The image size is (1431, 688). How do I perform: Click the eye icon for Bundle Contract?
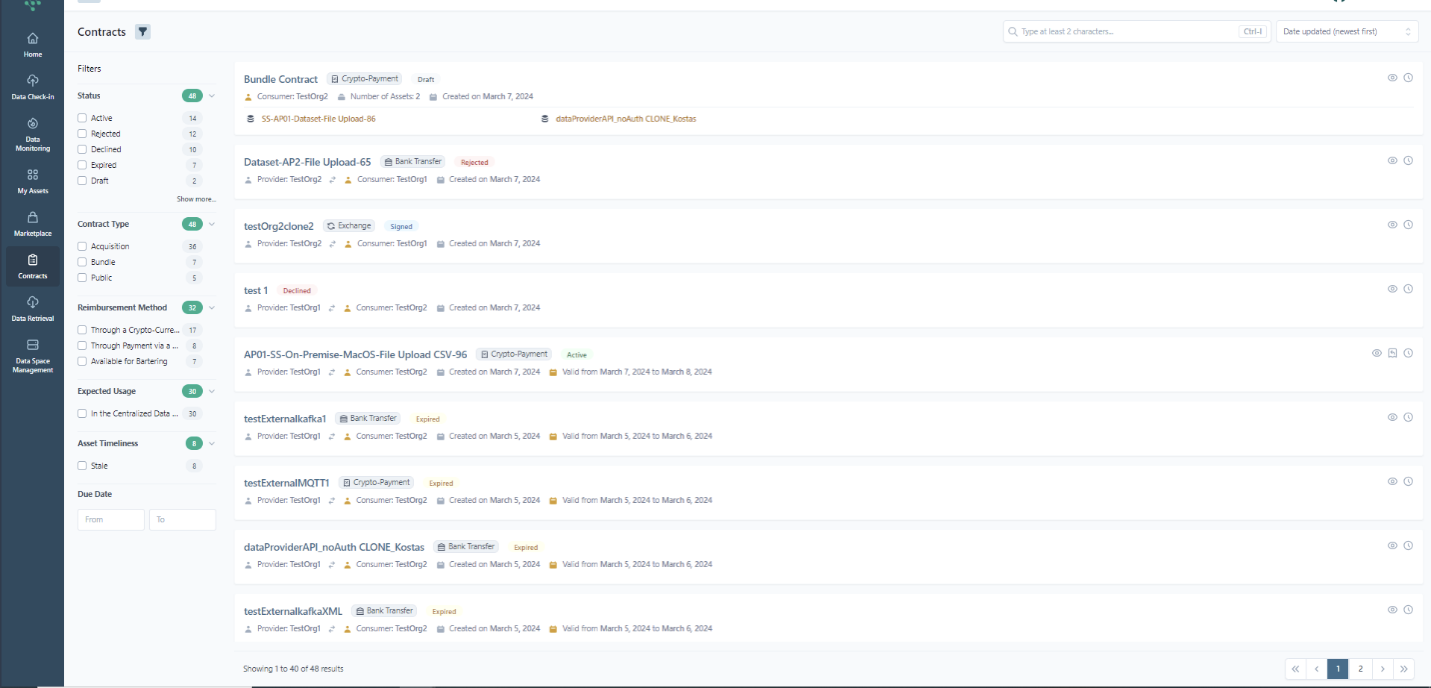pos(1392,78)
